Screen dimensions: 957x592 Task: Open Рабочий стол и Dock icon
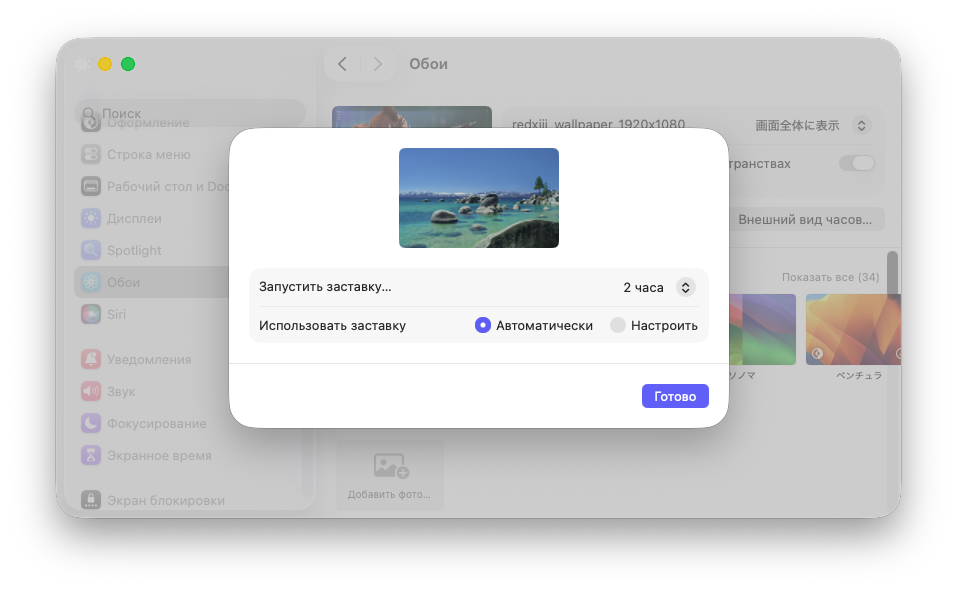pyautogui.click(x=91, y=186)
